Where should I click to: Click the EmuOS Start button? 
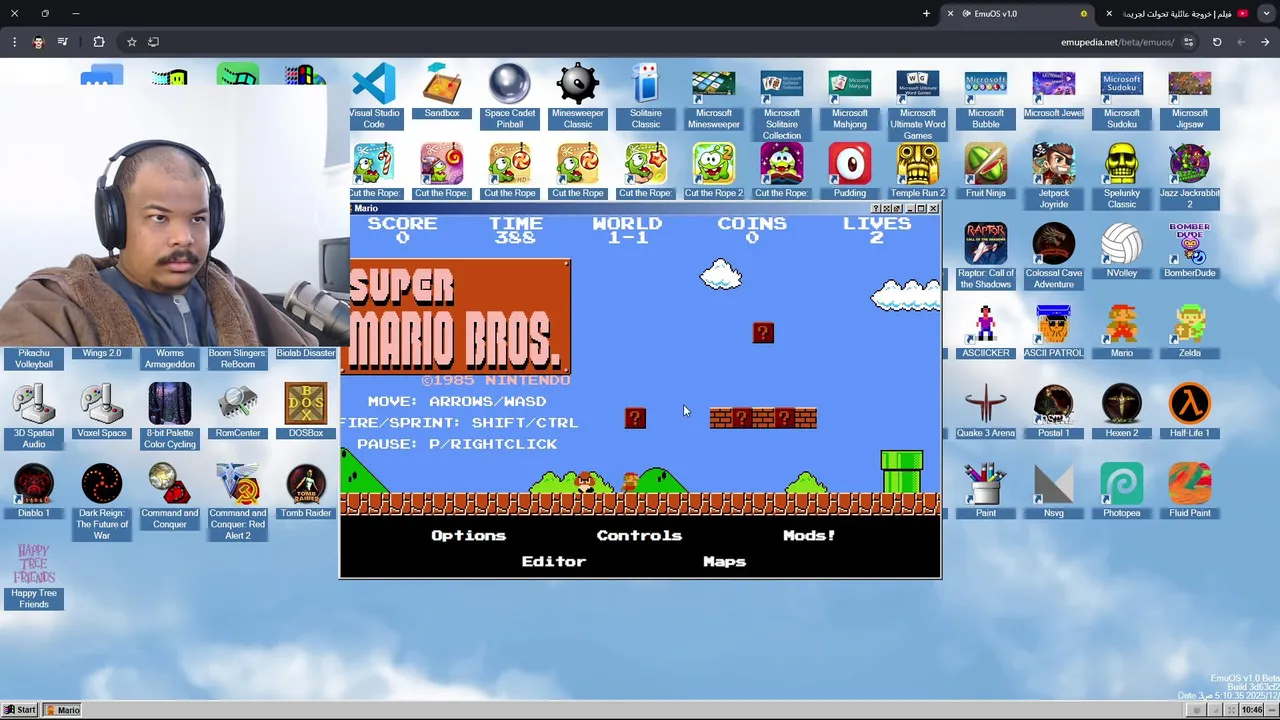[21, 710]
